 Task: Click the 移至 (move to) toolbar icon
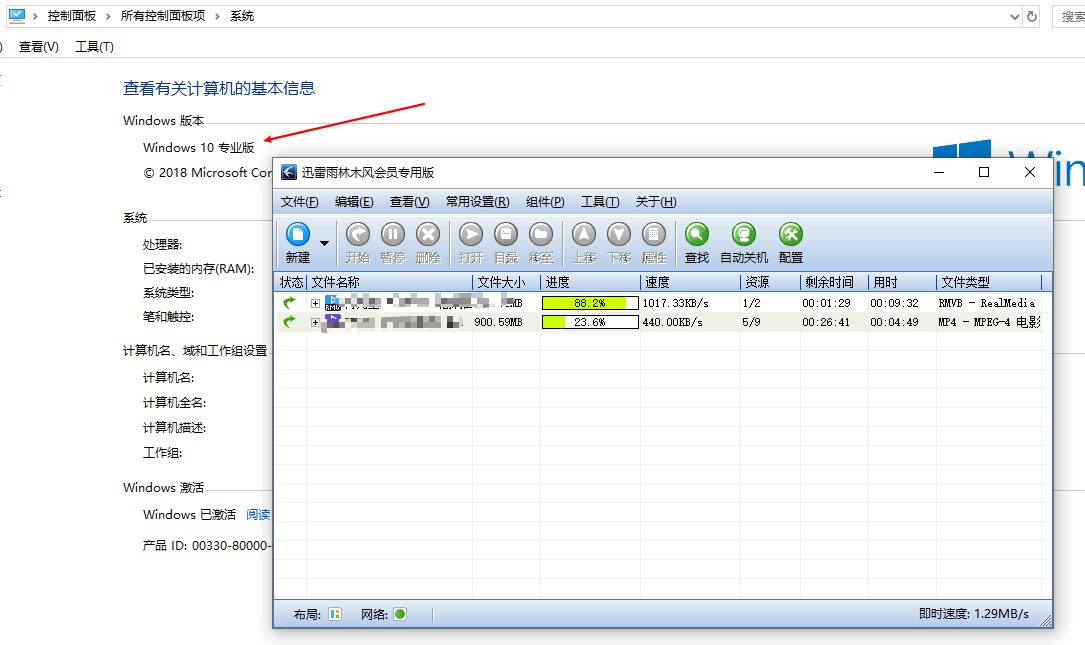coord(540,235)
